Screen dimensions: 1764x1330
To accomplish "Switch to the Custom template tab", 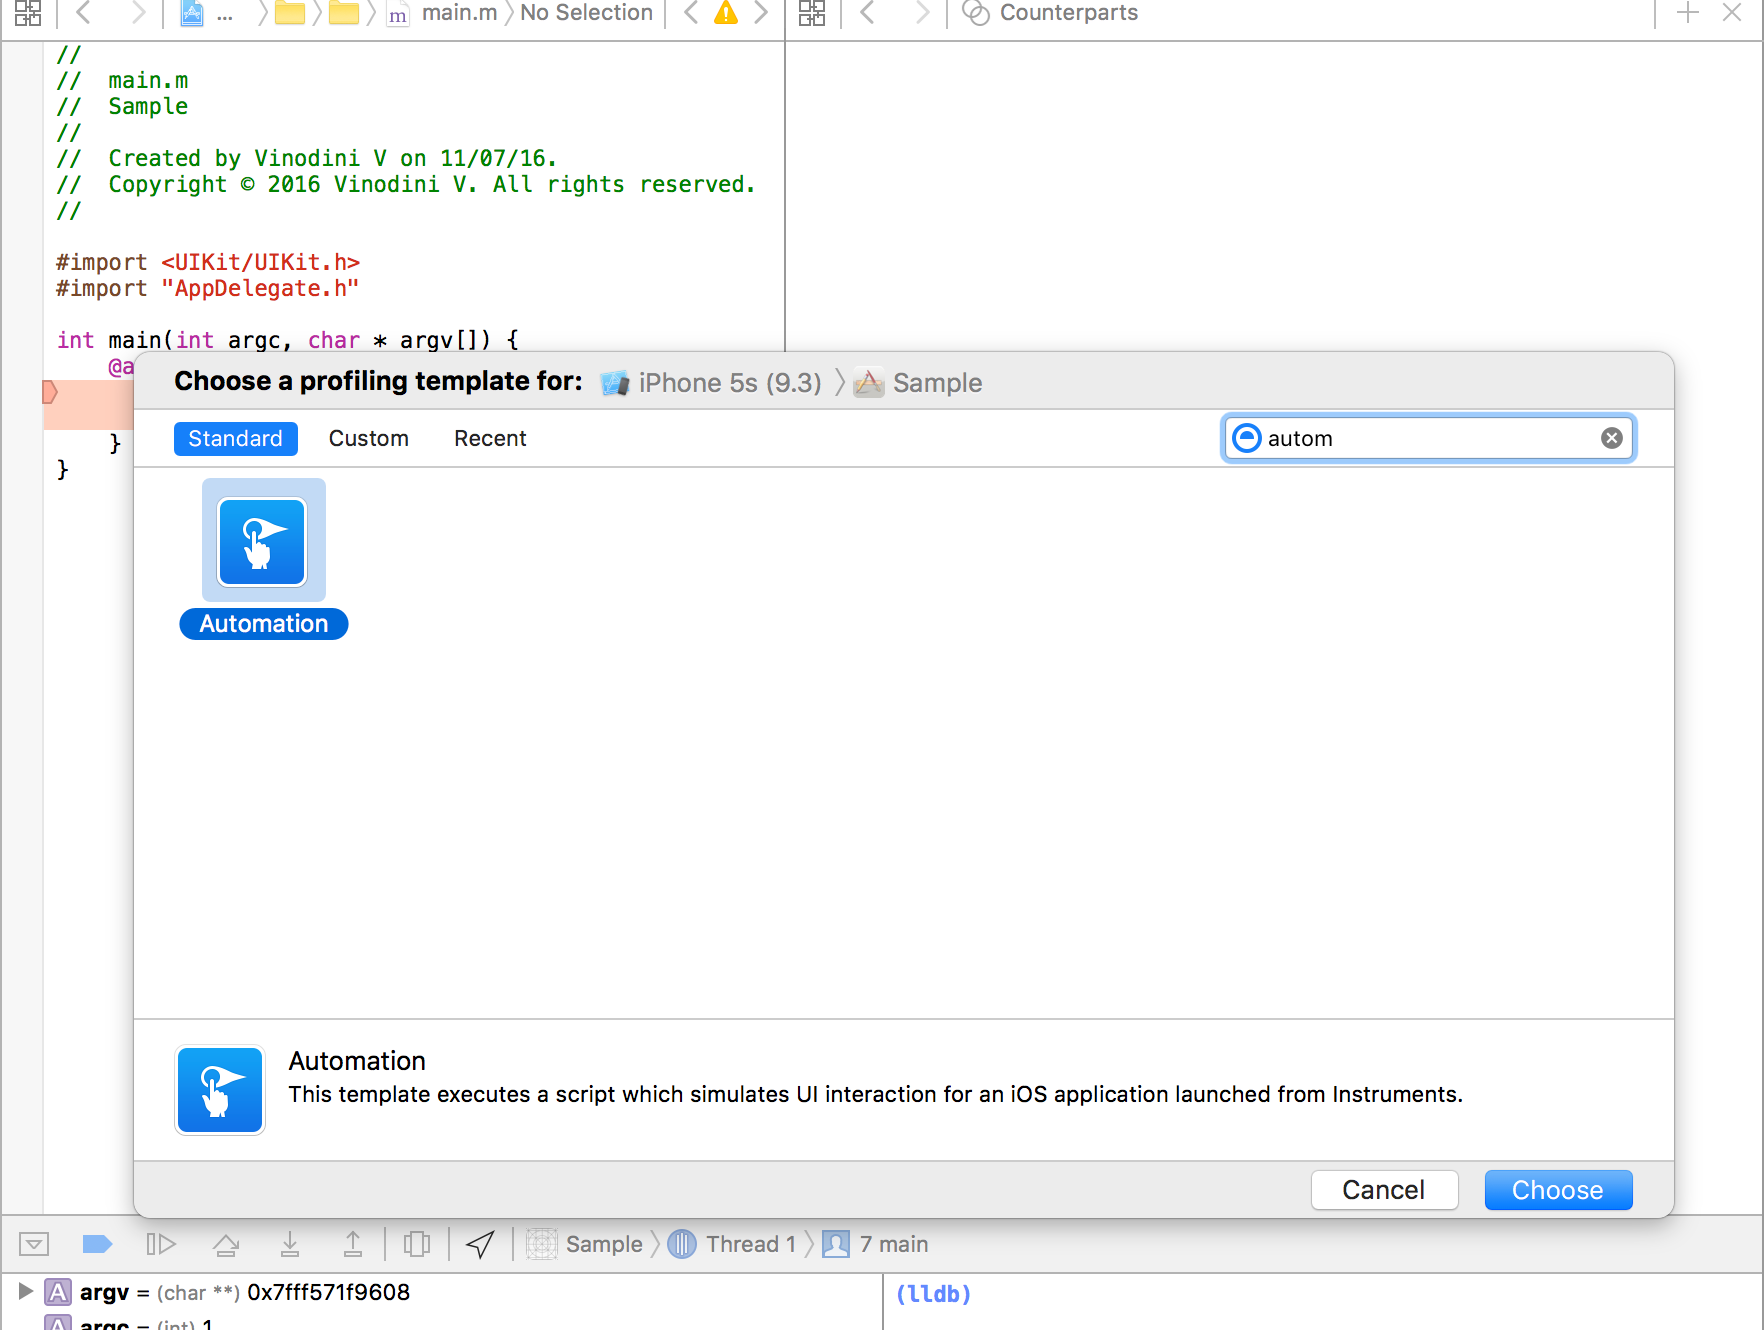I will coord(368,438).
